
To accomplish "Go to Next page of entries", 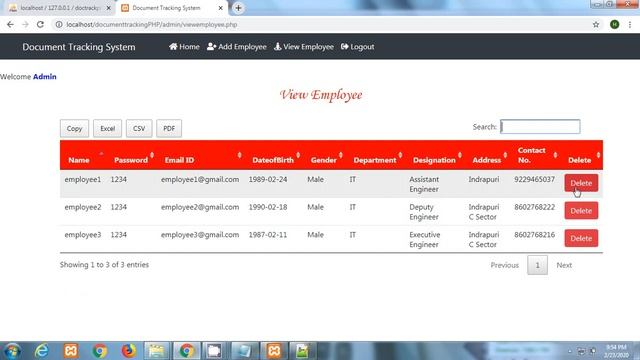I will pyautogui.click(x=564, y=265).
